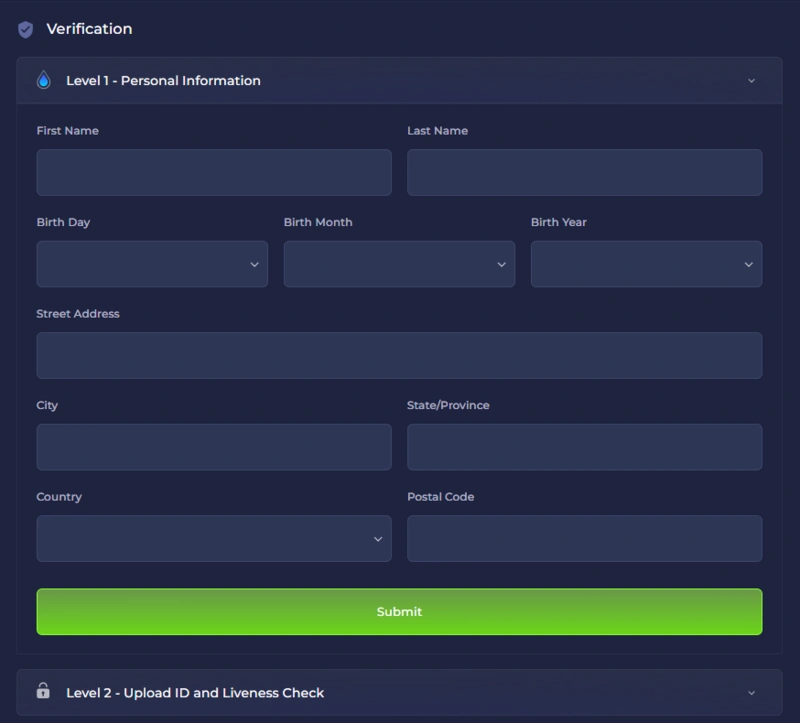Click the chevron on Level 1 section header
Image resolution: width=800 pixels, height=723 pixels.
click(x=752, y=80)
